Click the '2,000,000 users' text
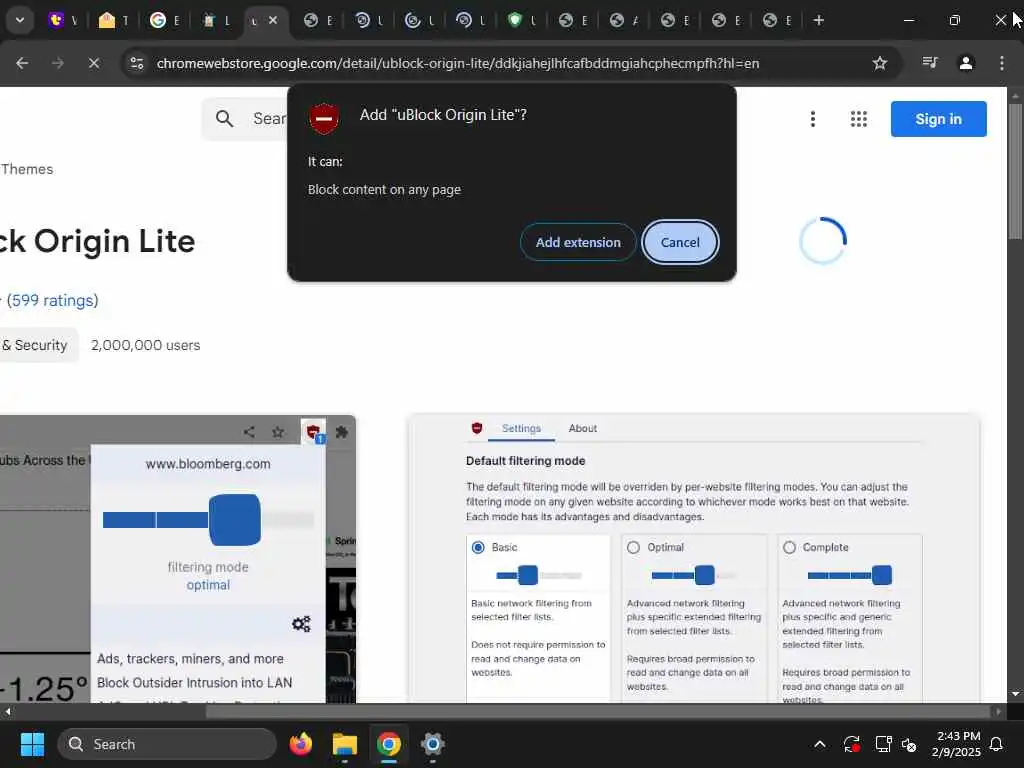 [x=145, y=345]
